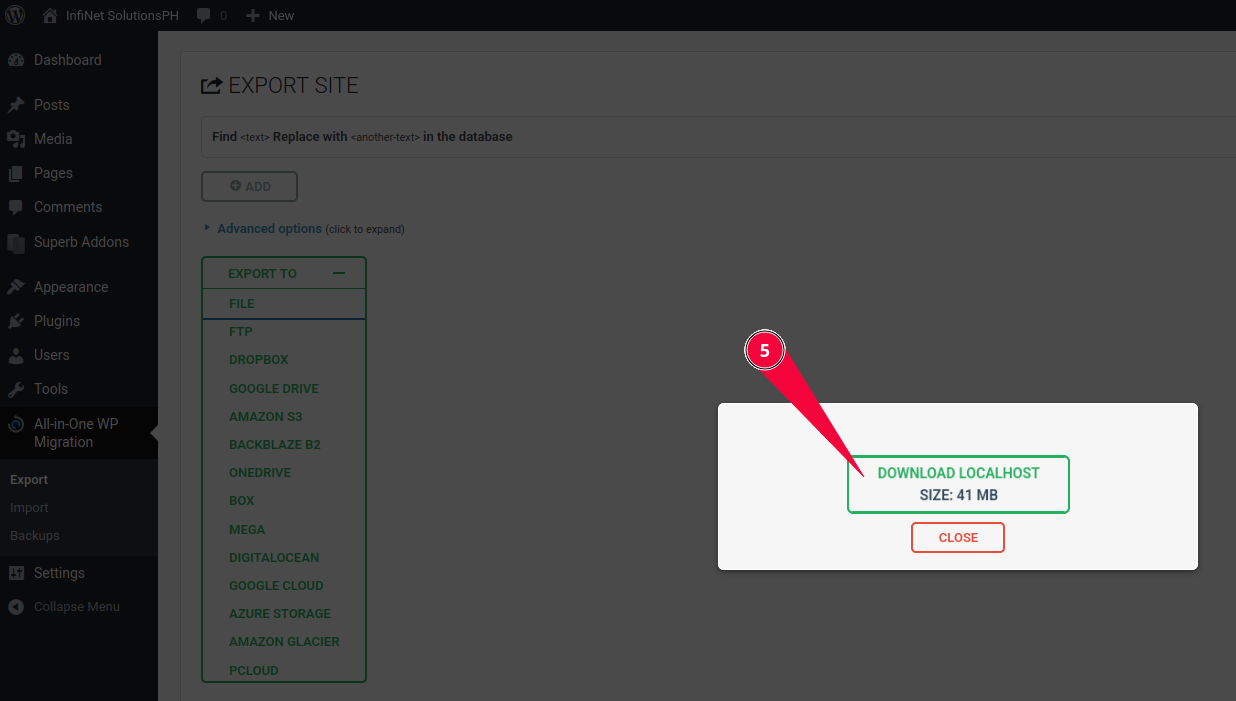
Task: Click the comments bubble icon in admin bar
Action: [204, 15]
